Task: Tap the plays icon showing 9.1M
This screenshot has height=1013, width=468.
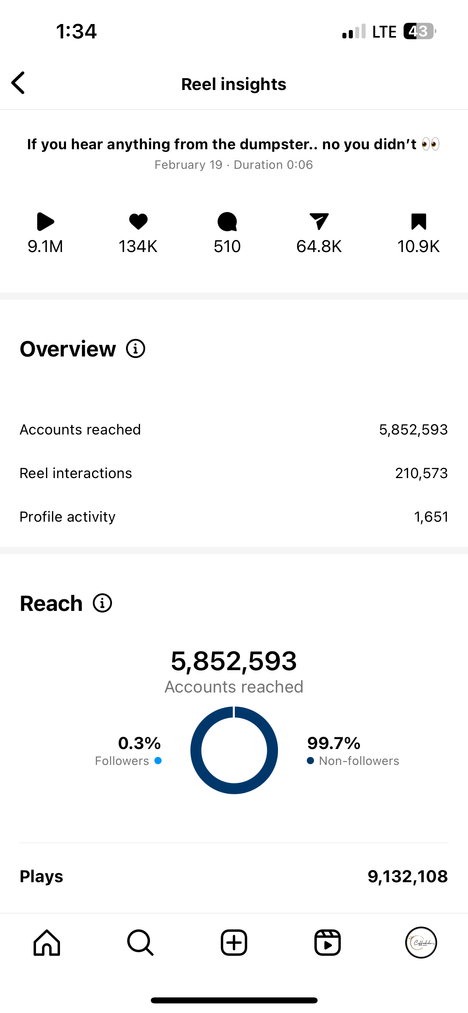Action: pos(45,222)
